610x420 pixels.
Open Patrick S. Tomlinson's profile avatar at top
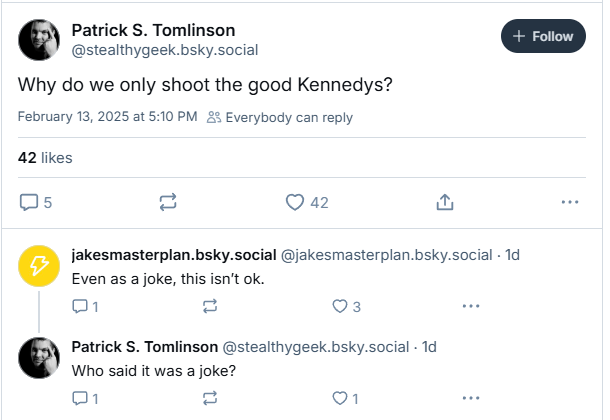click(39, 40)
